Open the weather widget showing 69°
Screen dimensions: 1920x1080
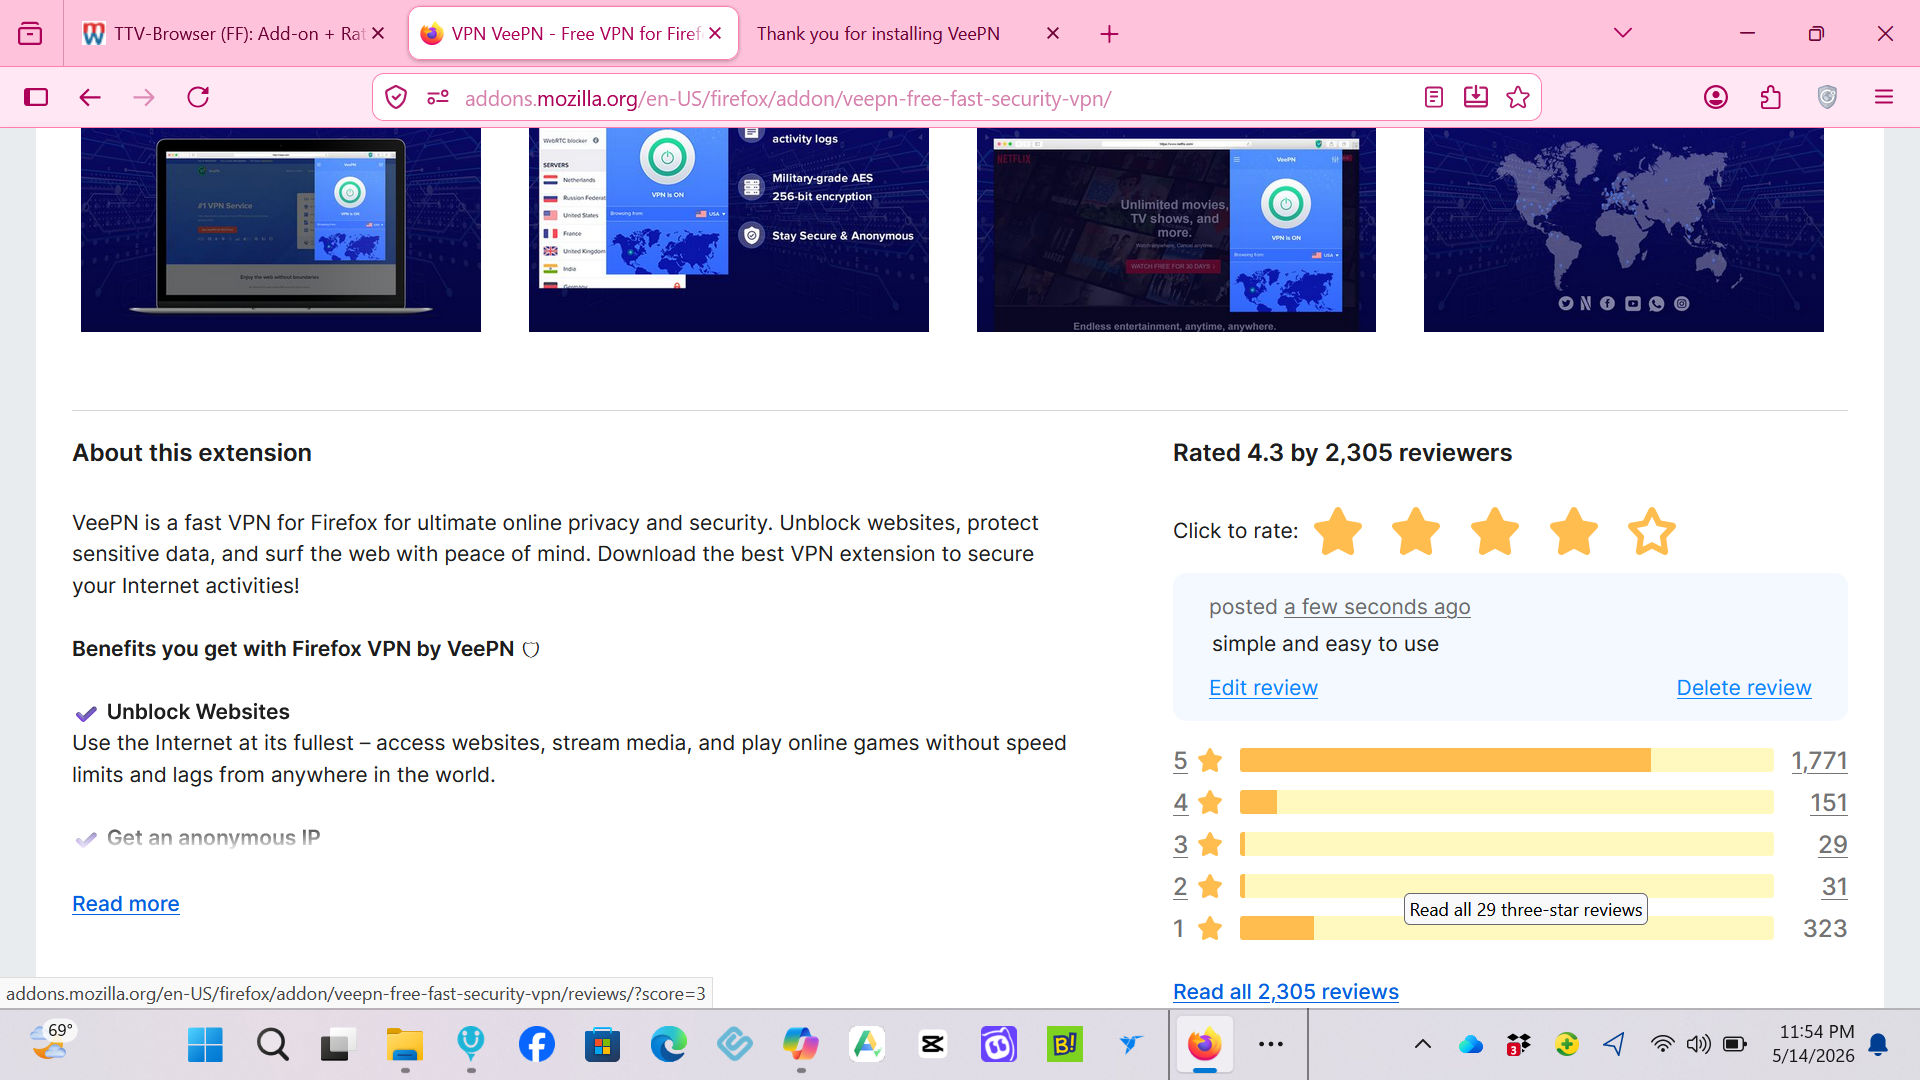tap(52, 1042)
